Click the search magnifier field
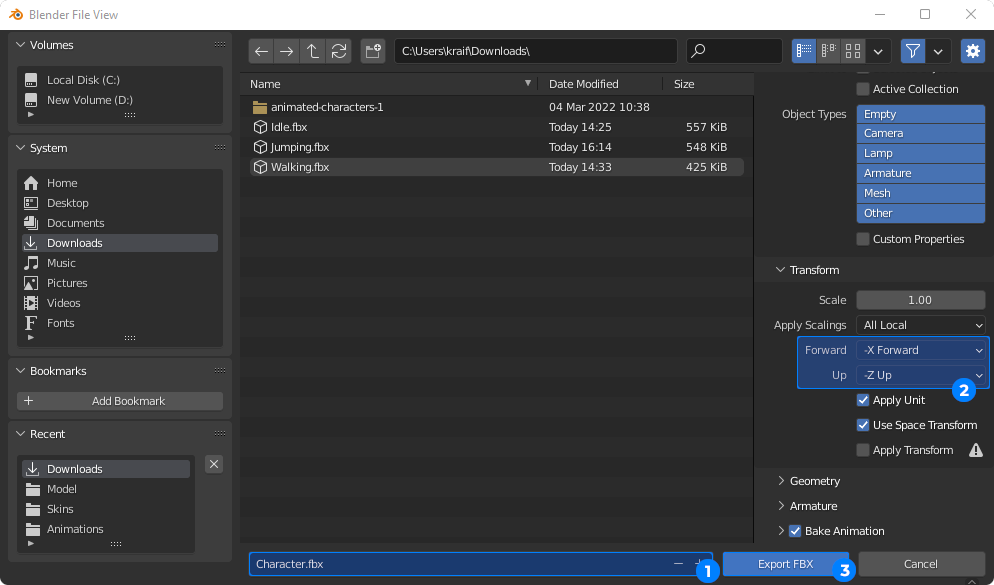 (x=734, y=51)
